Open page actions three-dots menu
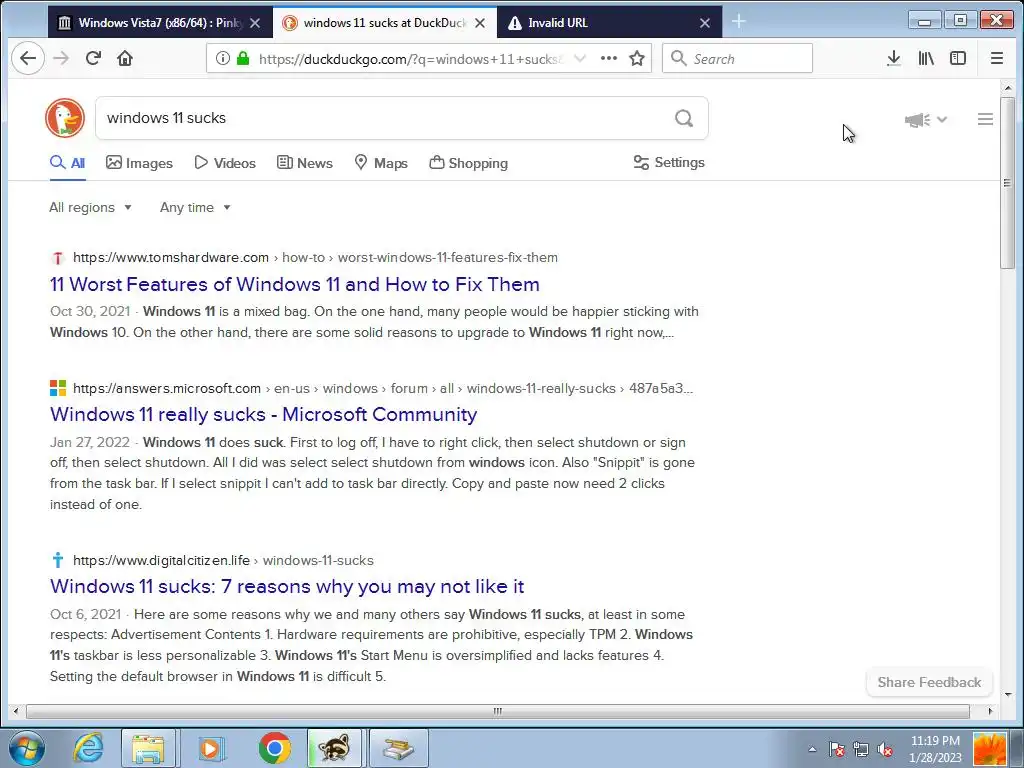This screenshot has height=768, width=1024. pos(609,58)
